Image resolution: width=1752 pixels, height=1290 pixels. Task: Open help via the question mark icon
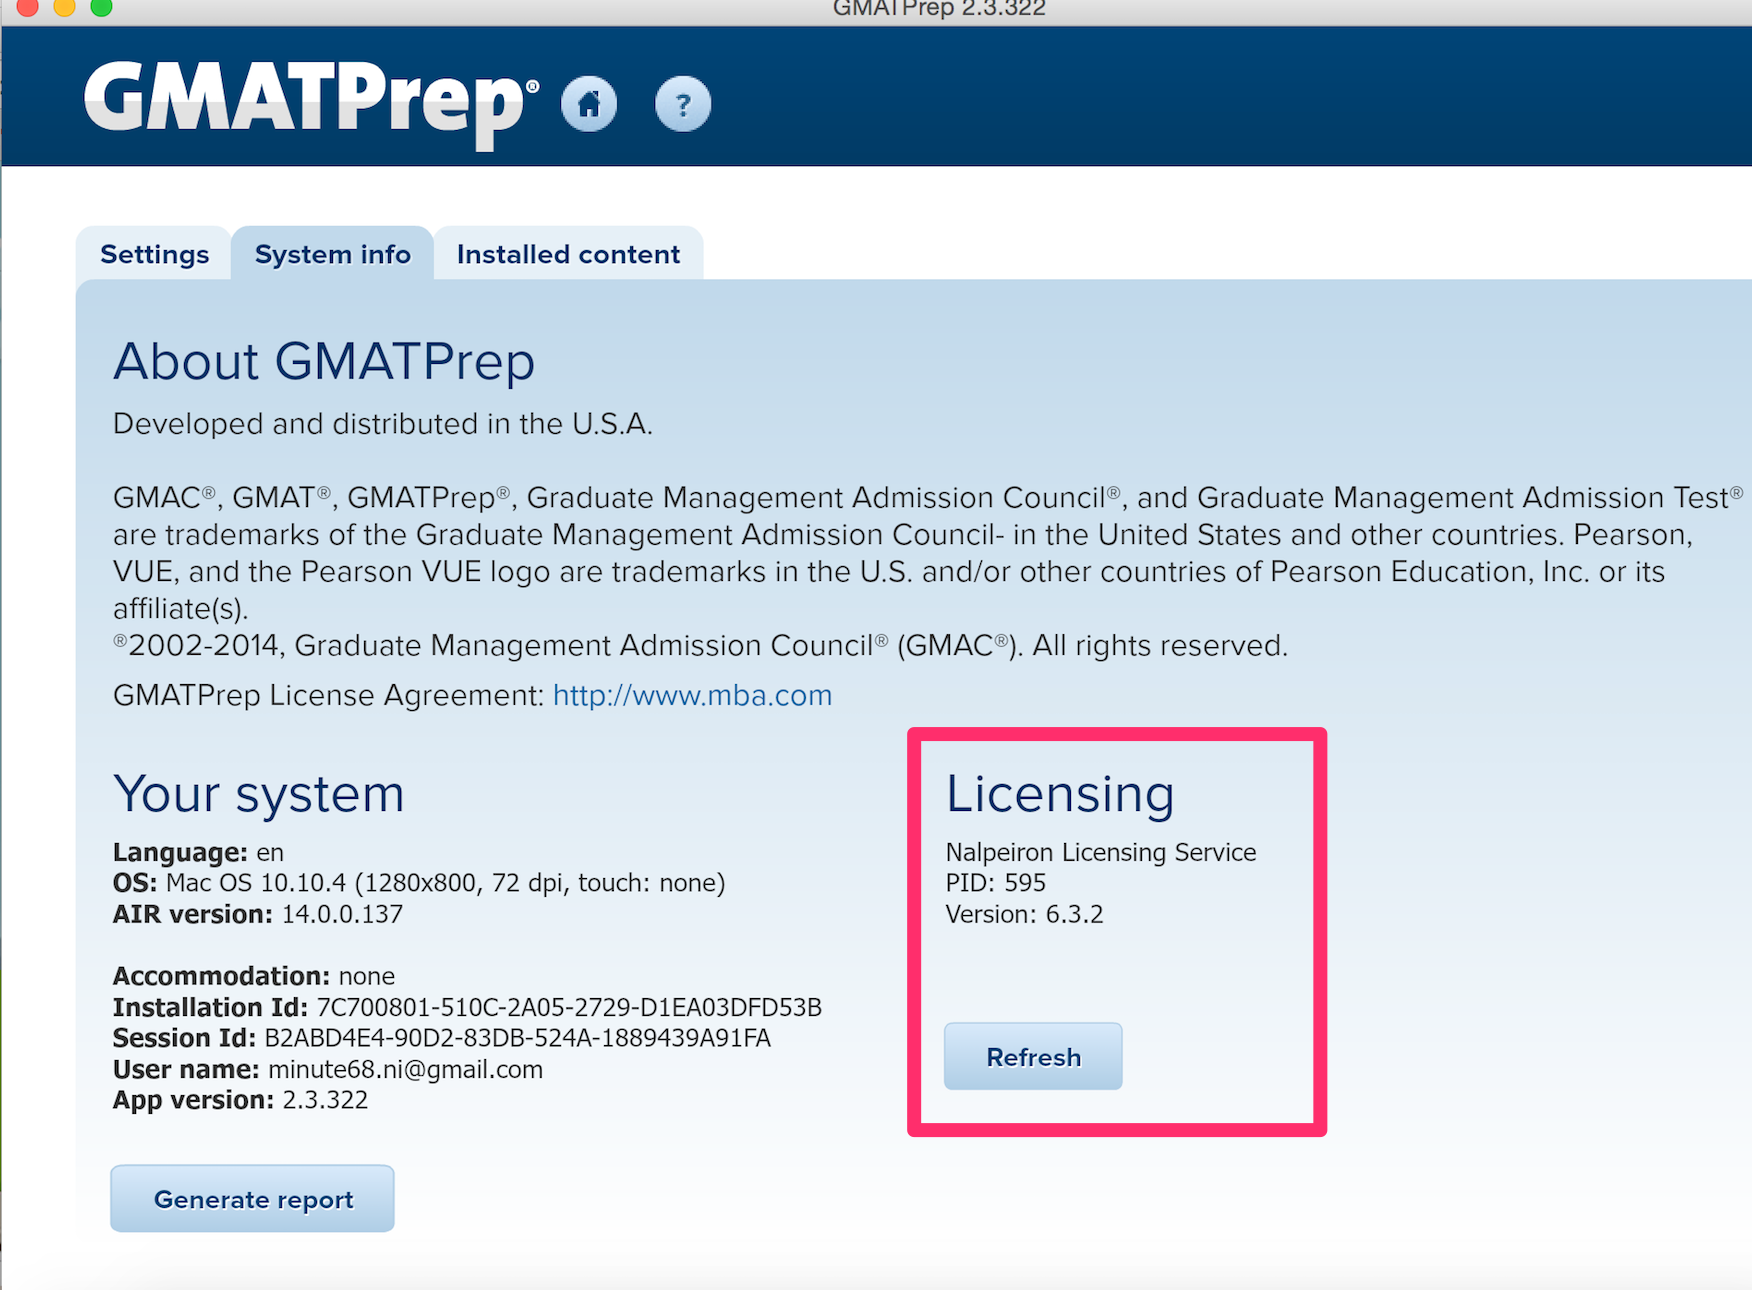pos(683,104)
